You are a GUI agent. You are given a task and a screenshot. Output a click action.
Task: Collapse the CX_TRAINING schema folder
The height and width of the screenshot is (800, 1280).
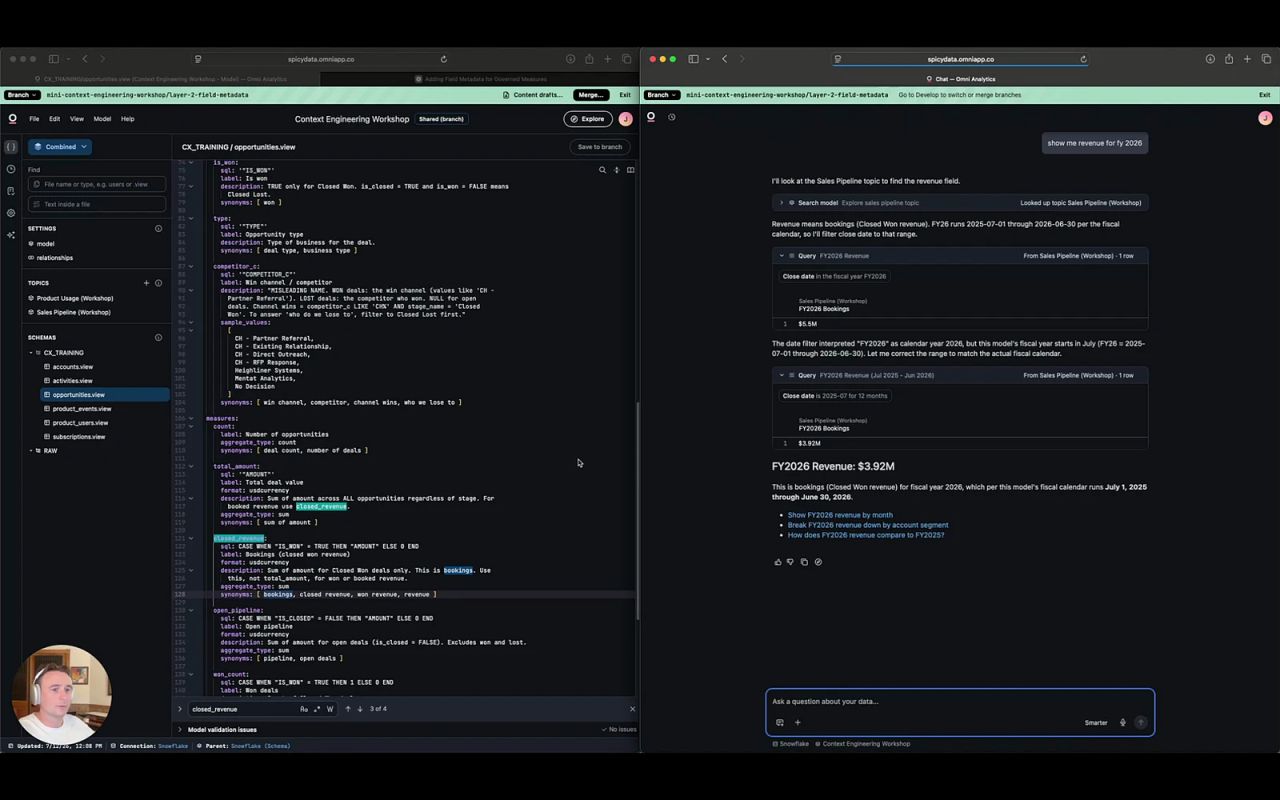(x=31, y=353)
